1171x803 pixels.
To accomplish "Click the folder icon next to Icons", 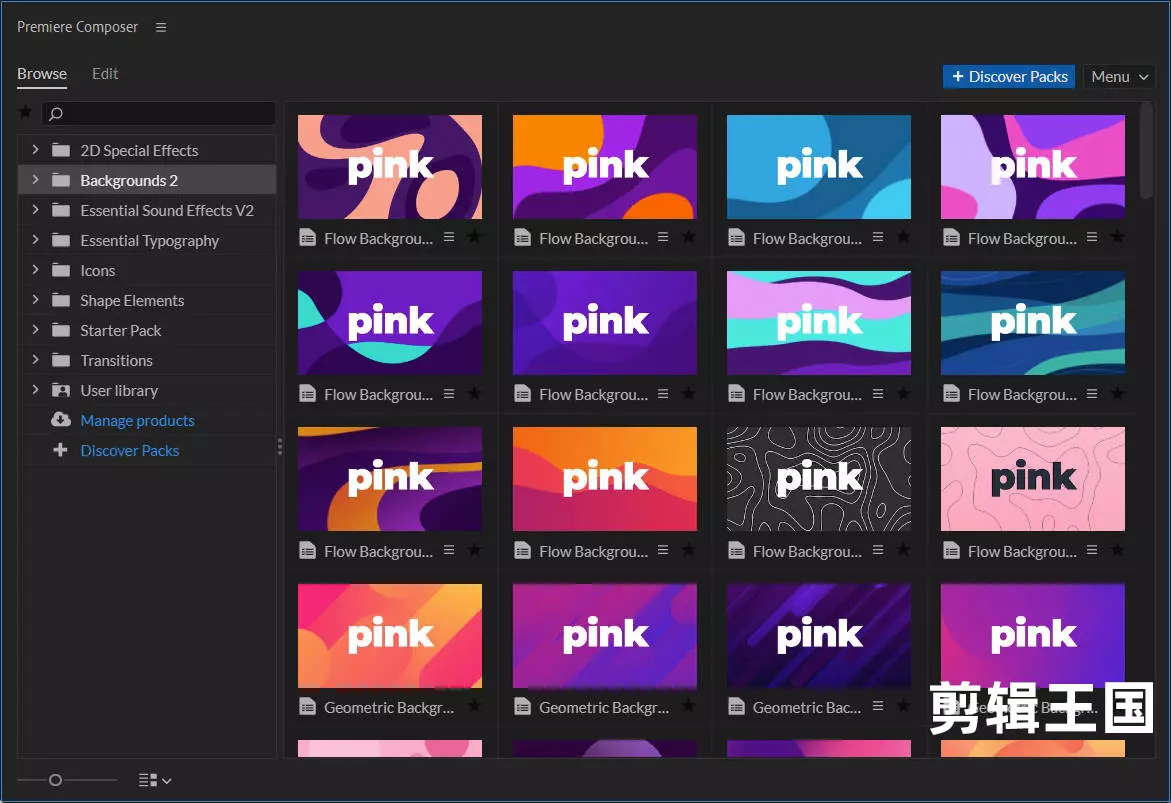I will point(60,270).
